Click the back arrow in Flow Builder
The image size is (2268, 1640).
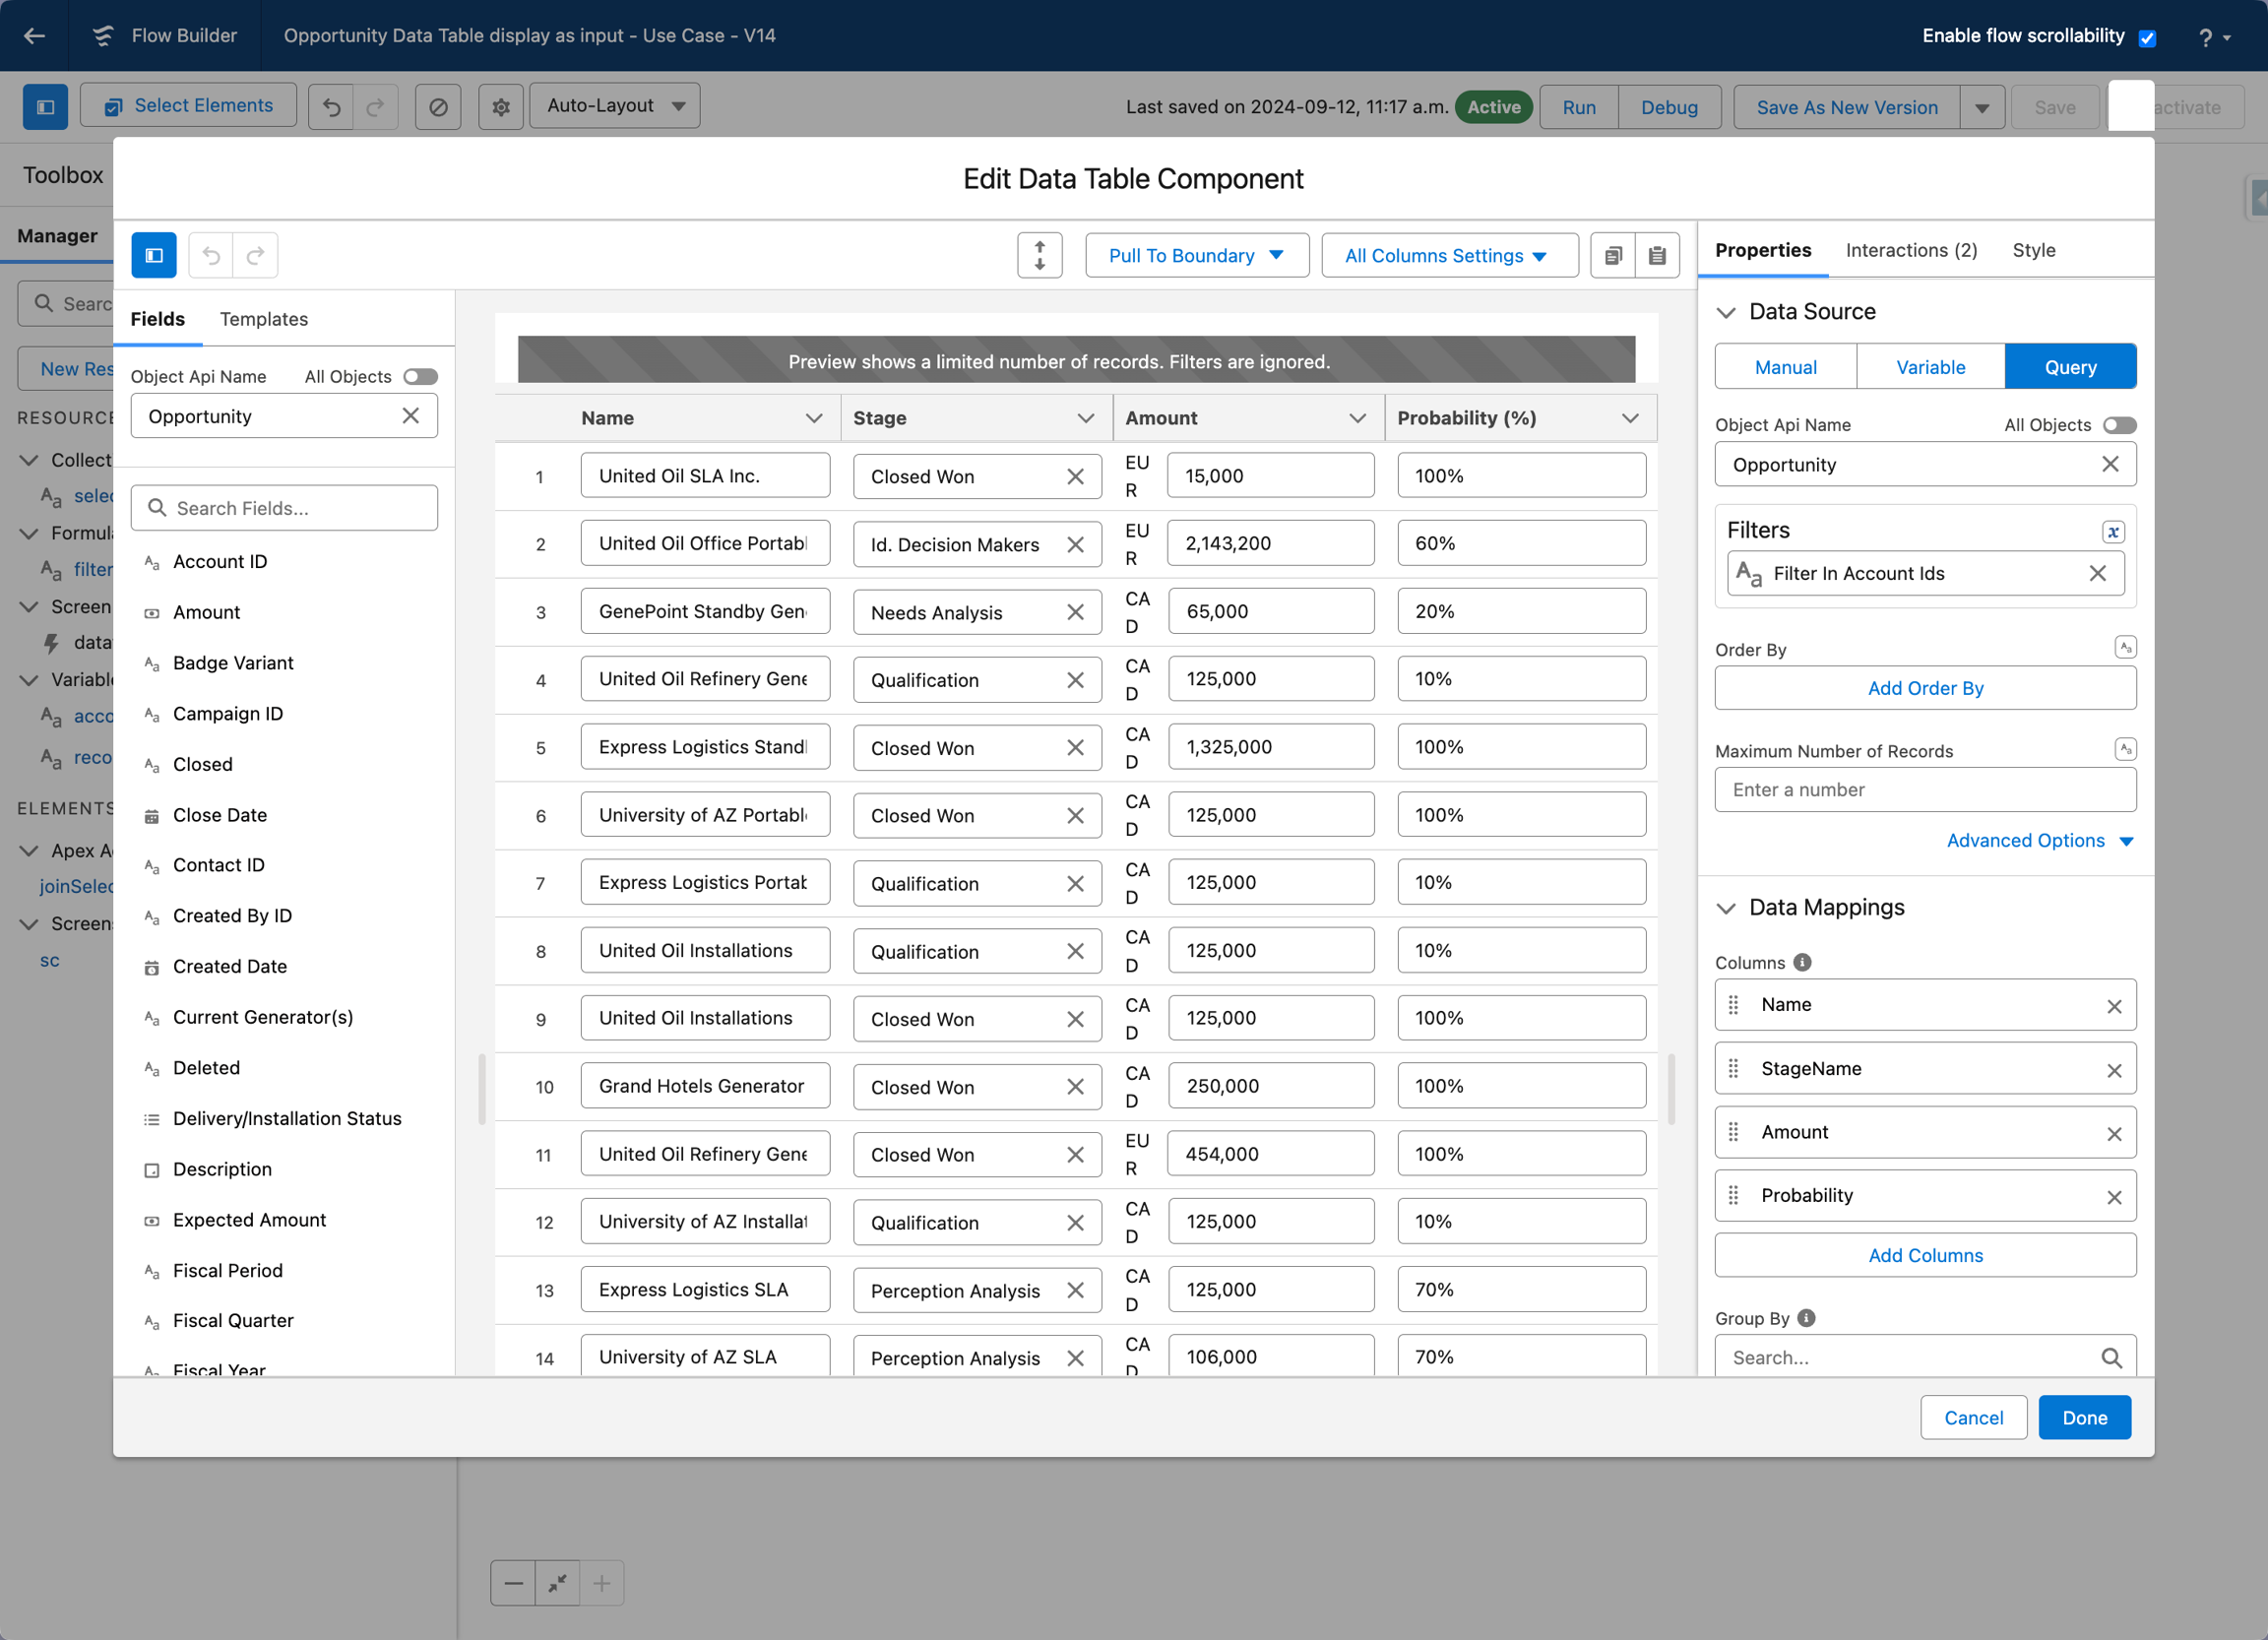[35, 36]
